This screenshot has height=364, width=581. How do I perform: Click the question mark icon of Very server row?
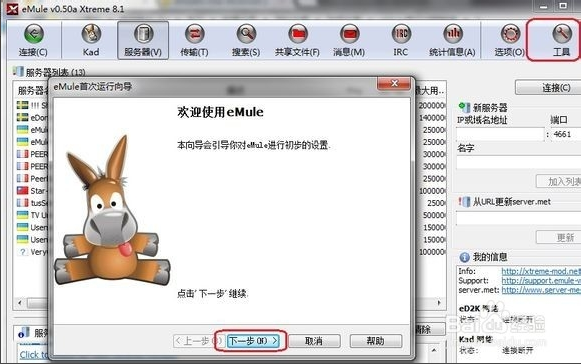23,252
